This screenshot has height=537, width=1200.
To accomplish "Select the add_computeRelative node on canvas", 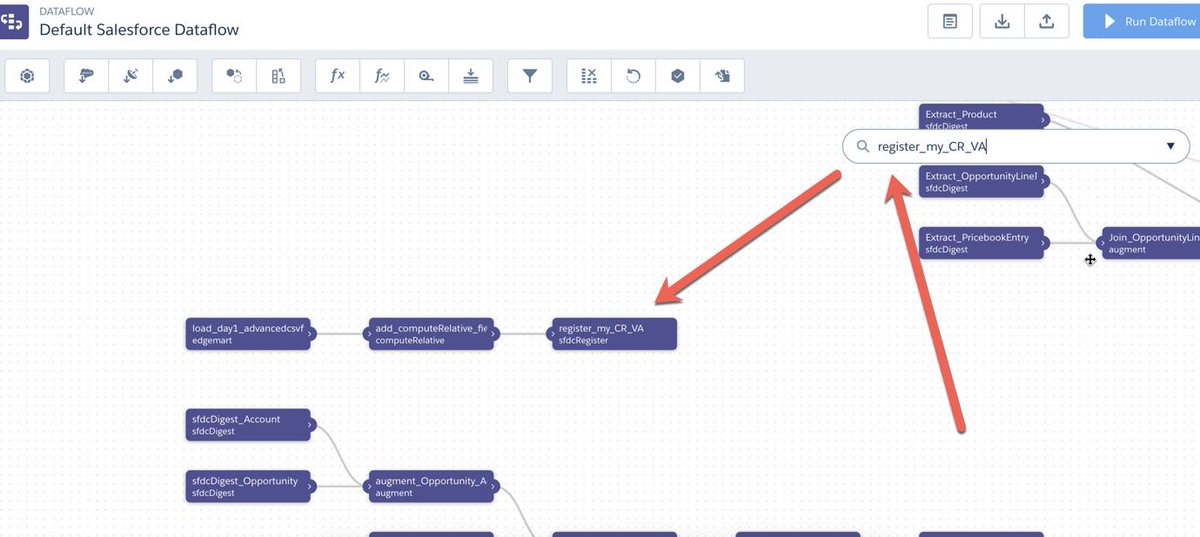I will pyautogui.click(x=431, y=334).
